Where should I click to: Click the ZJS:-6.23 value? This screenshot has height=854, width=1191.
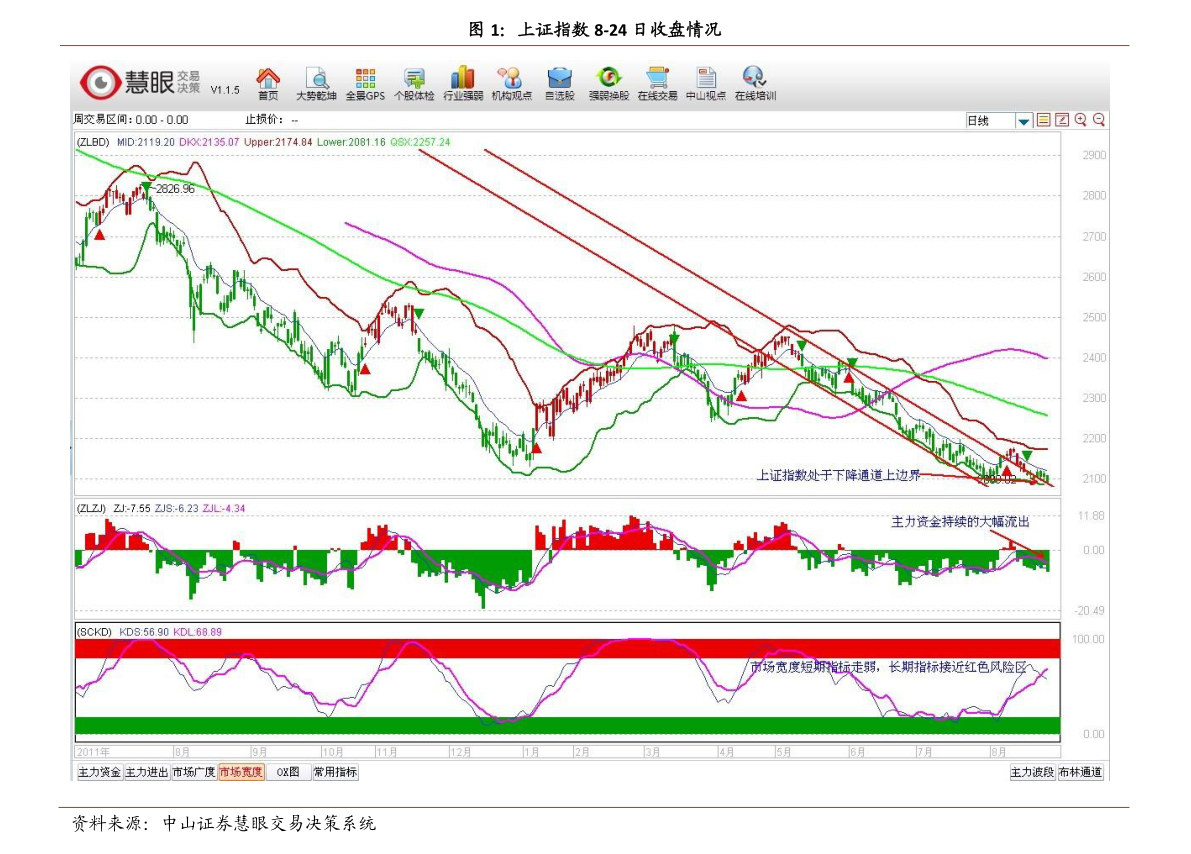coord(176,508)
